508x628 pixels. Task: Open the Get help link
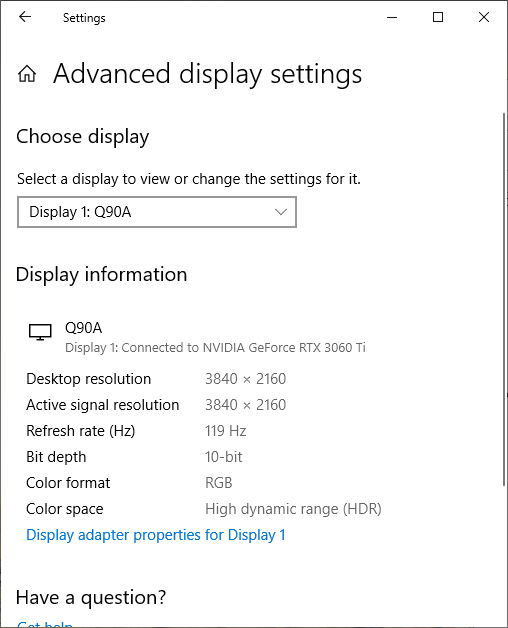[x=45, y=624]
